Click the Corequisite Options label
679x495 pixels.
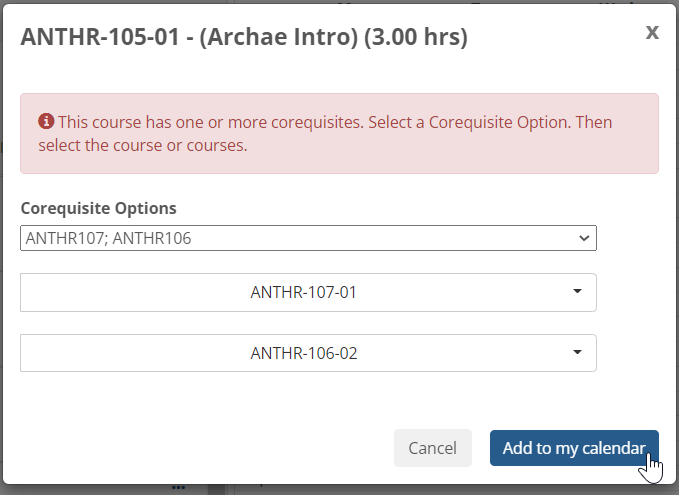click(x=98, y=208)
